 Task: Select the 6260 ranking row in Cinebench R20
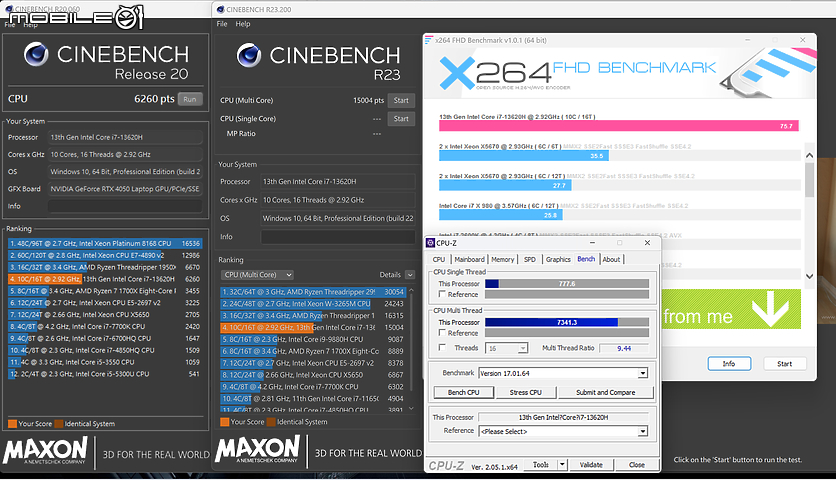pos(105,279)
